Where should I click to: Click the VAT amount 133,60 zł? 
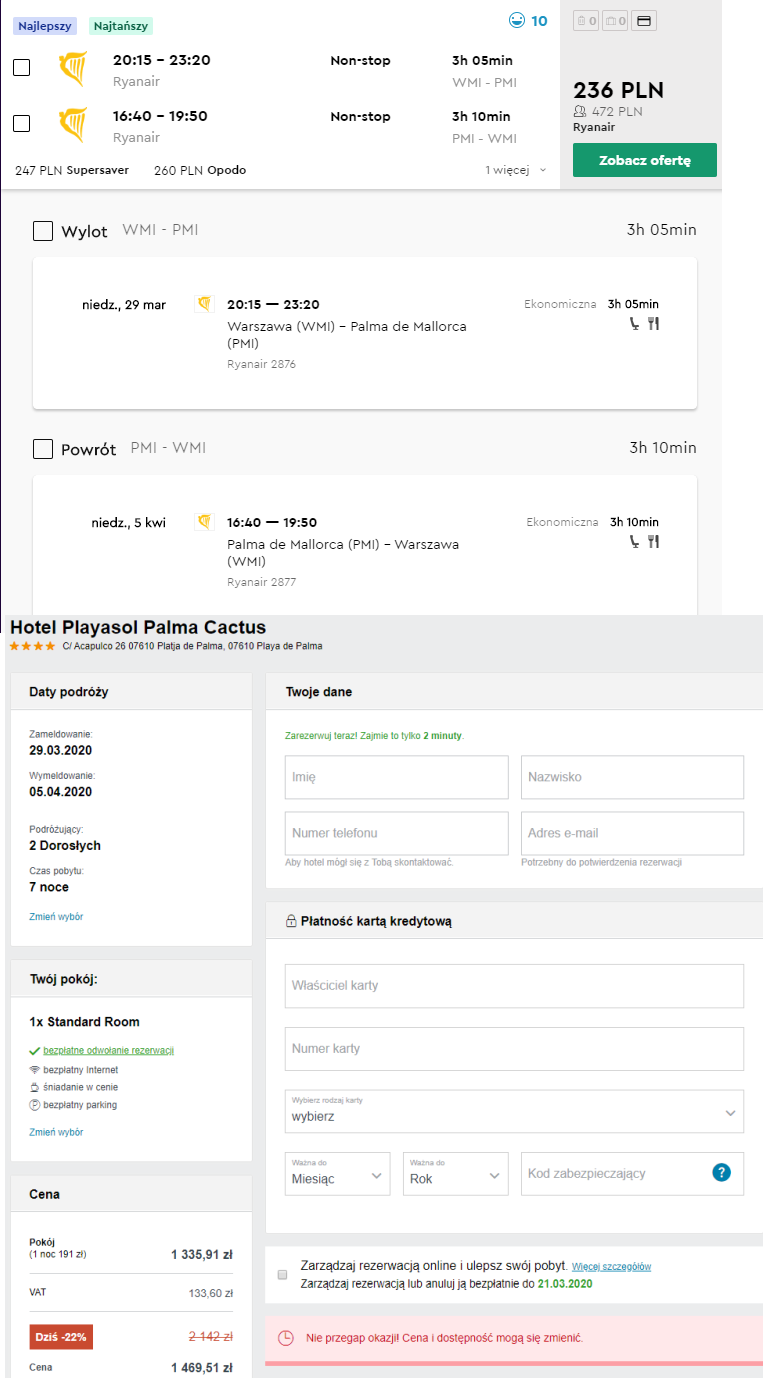click(x=211, y=1293)
